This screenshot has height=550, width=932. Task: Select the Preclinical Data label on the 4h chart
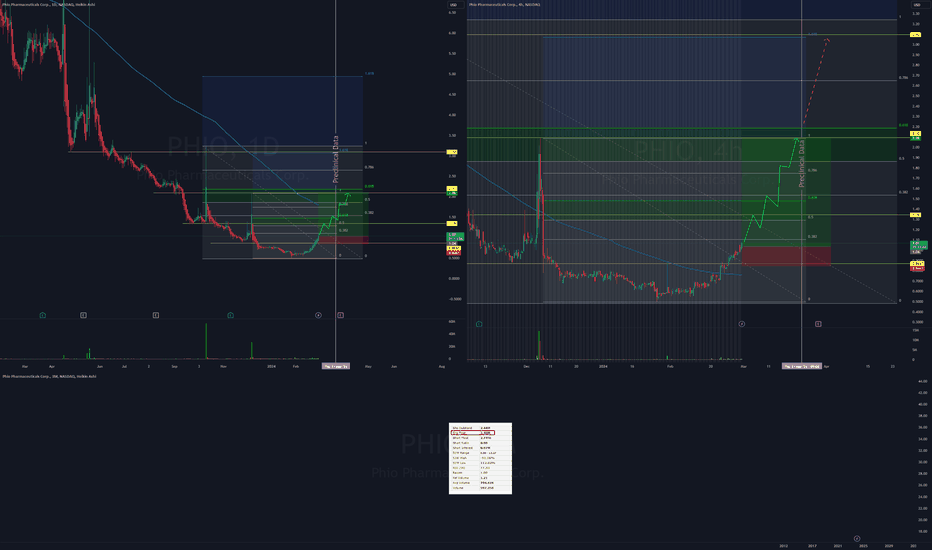point(801,164)
